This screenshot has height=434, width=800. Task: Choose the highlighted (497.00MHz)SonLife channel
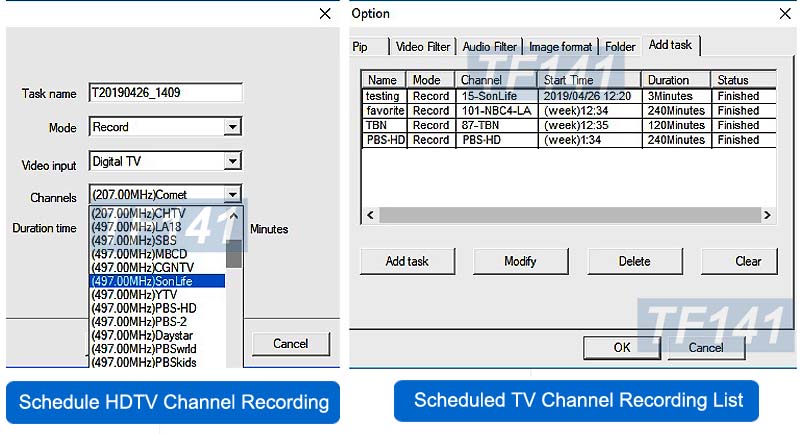(x=157, y=281)
